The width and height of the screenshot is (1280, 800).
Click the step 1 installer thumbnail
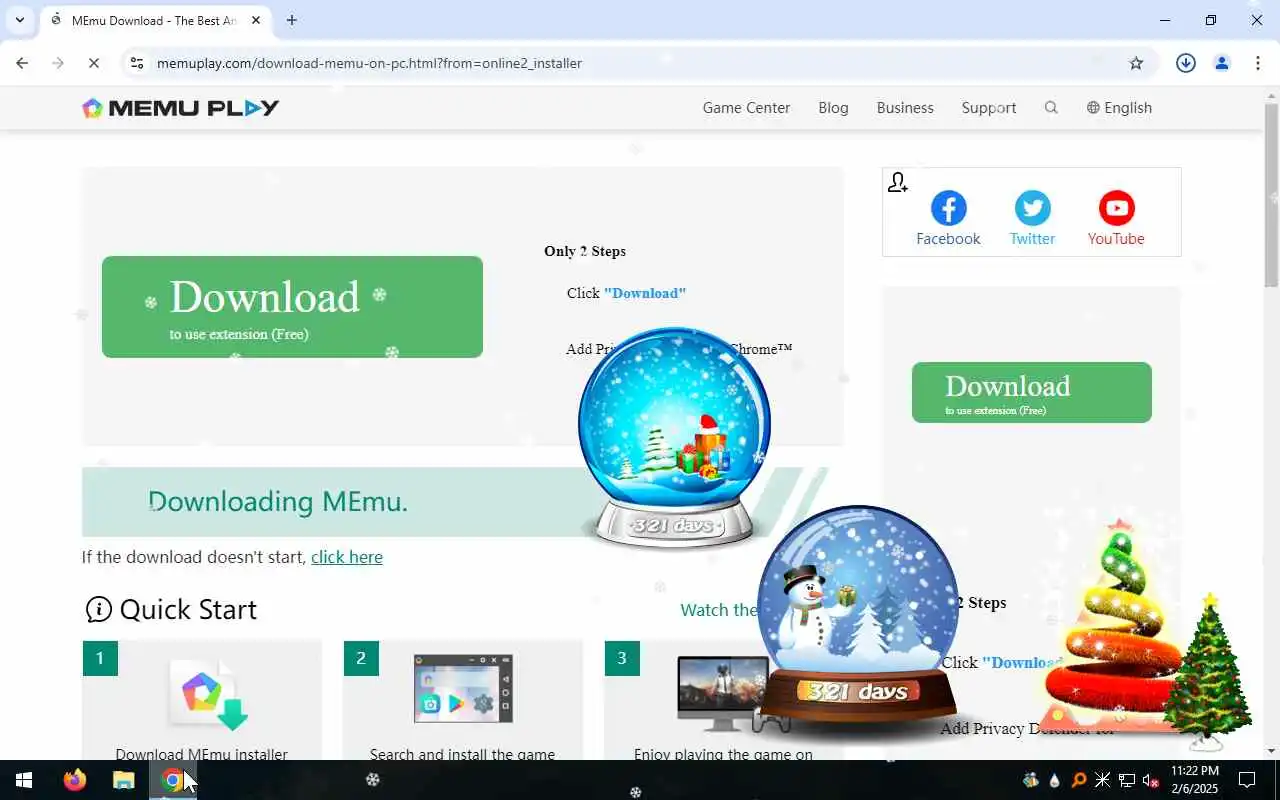pyautogui.click(x=209, y=692)
